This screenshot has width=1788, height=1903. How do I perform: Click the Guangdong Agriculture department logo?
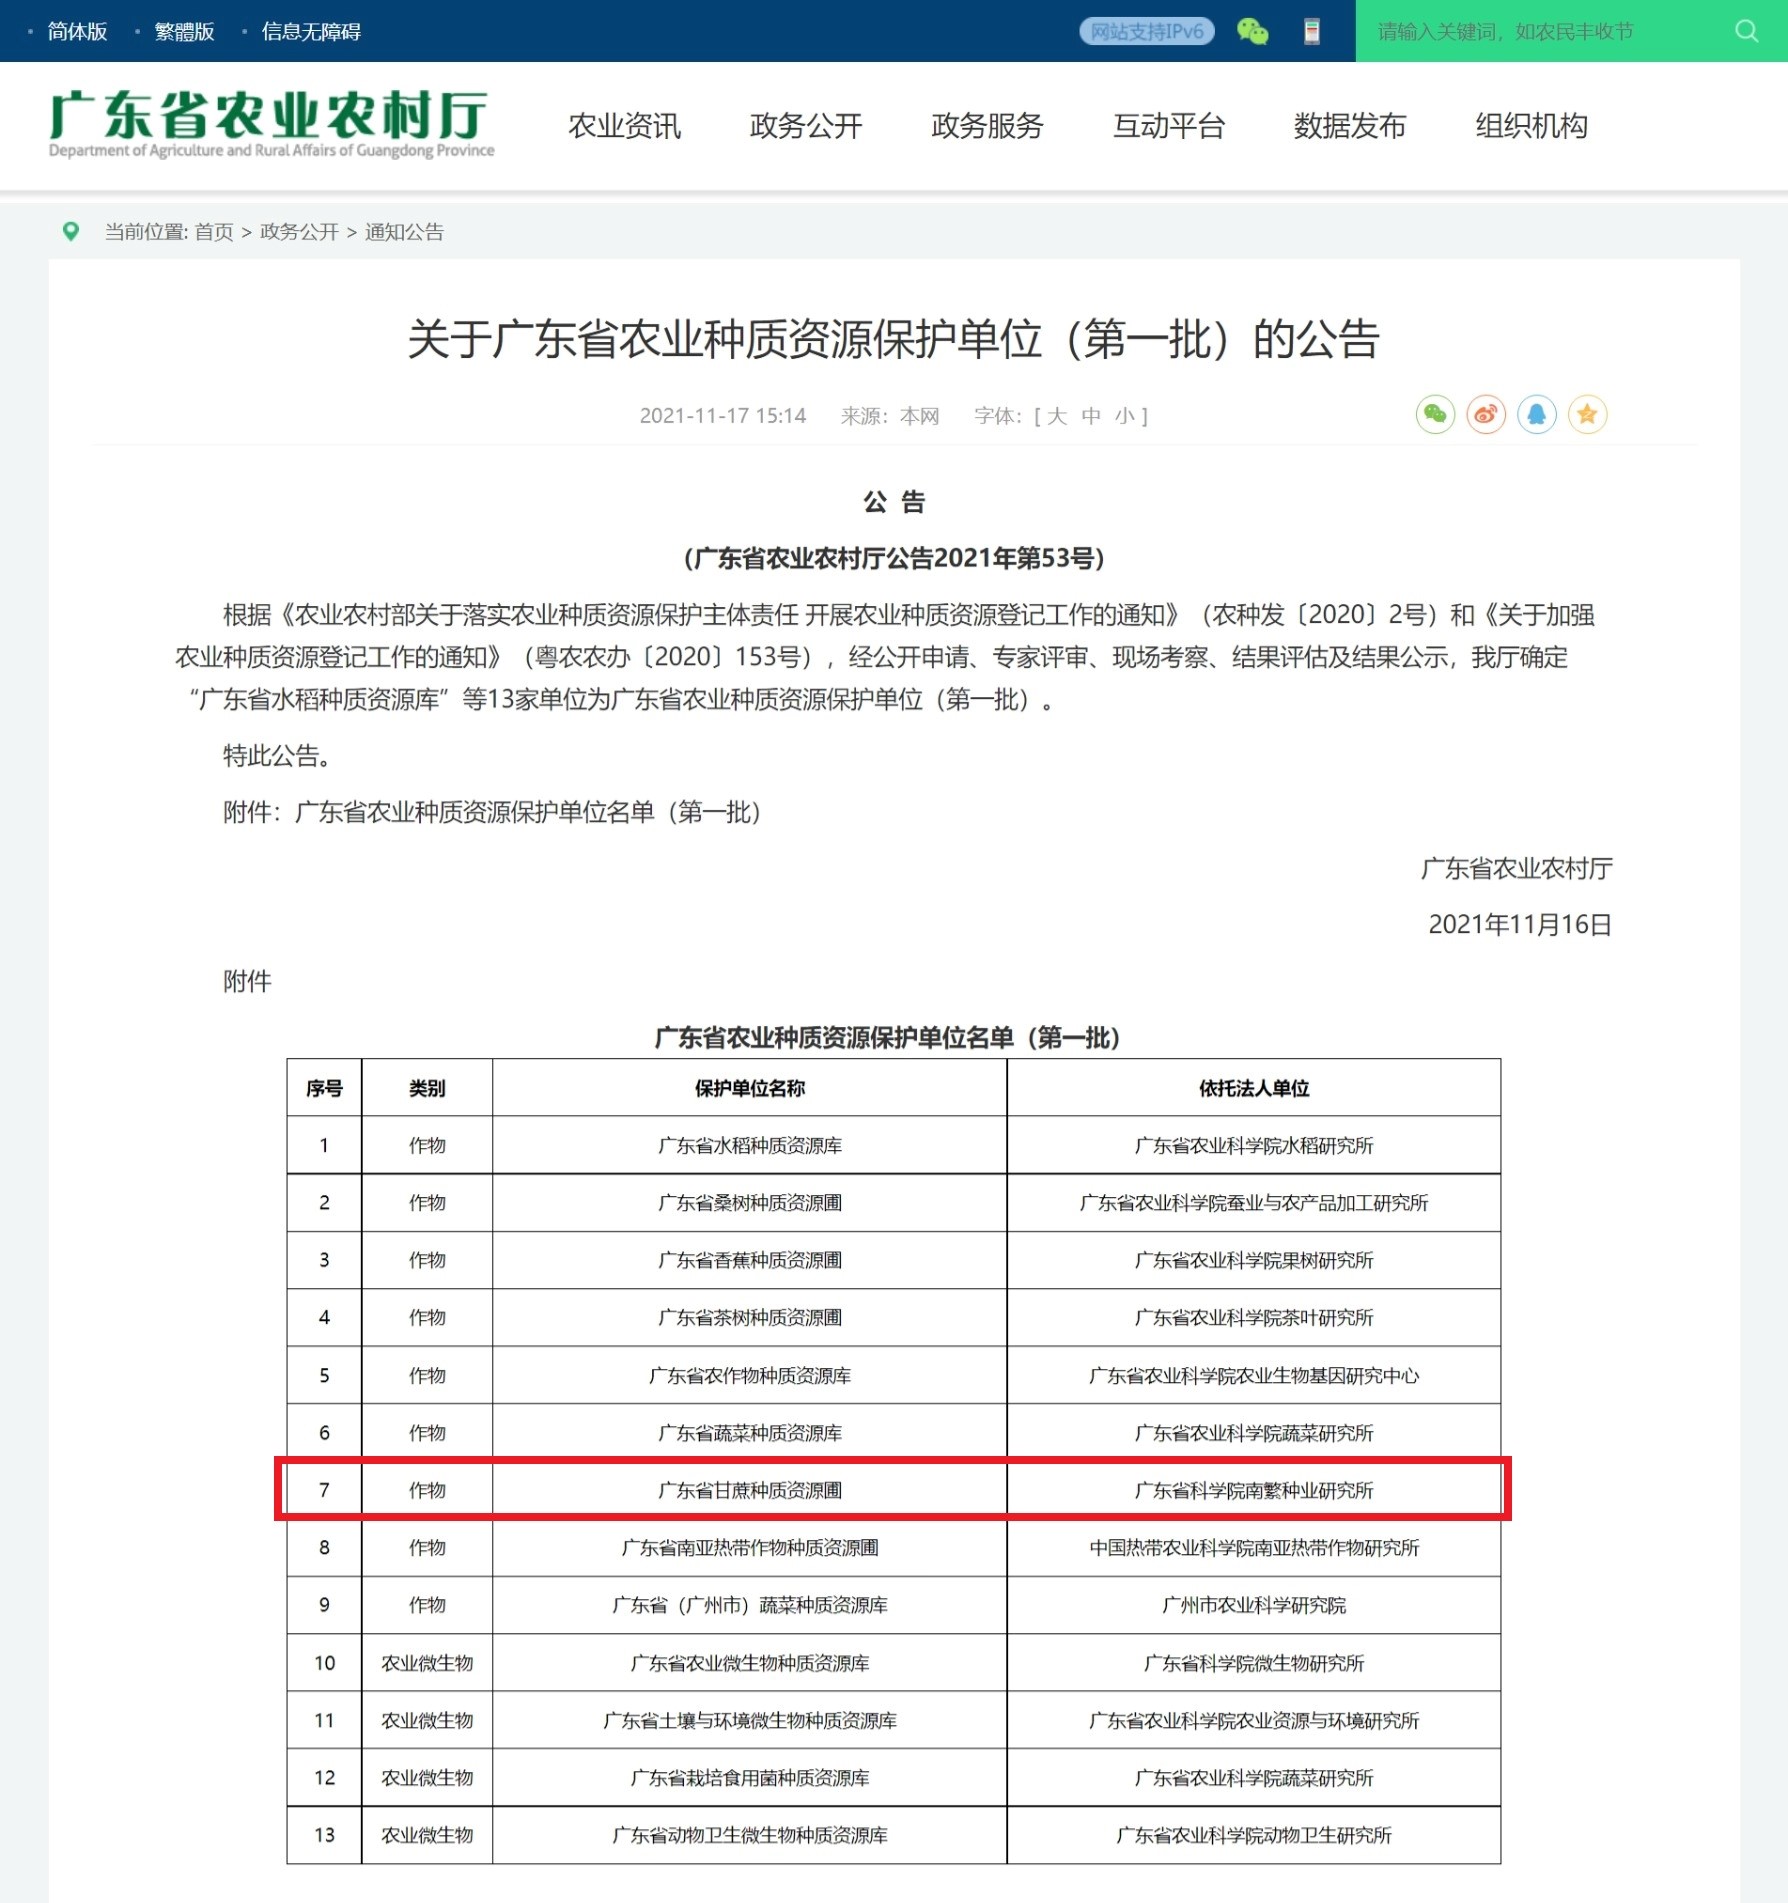271,124
